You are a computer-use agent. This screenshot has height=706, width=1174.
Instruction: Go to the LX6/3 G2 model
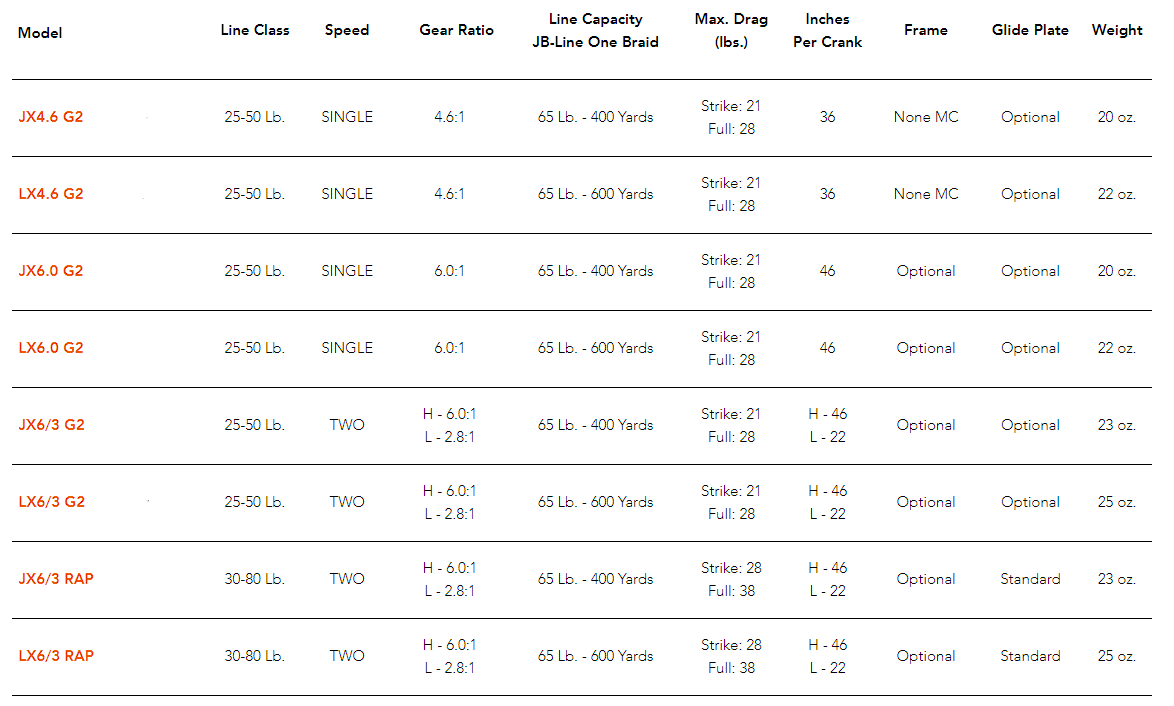[52, 502]
